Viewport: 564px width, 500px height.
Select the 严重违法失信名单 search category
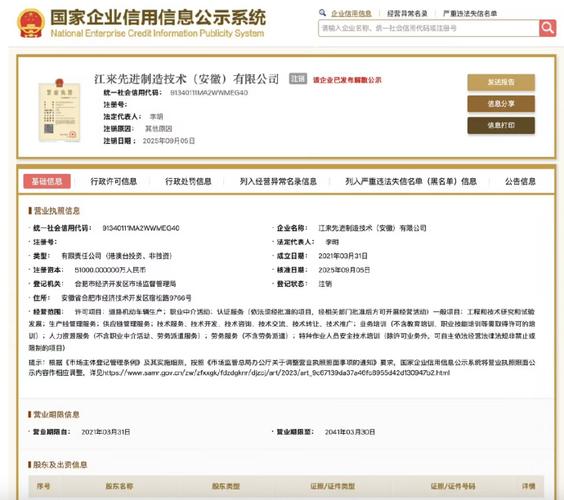tap(470, 14)
